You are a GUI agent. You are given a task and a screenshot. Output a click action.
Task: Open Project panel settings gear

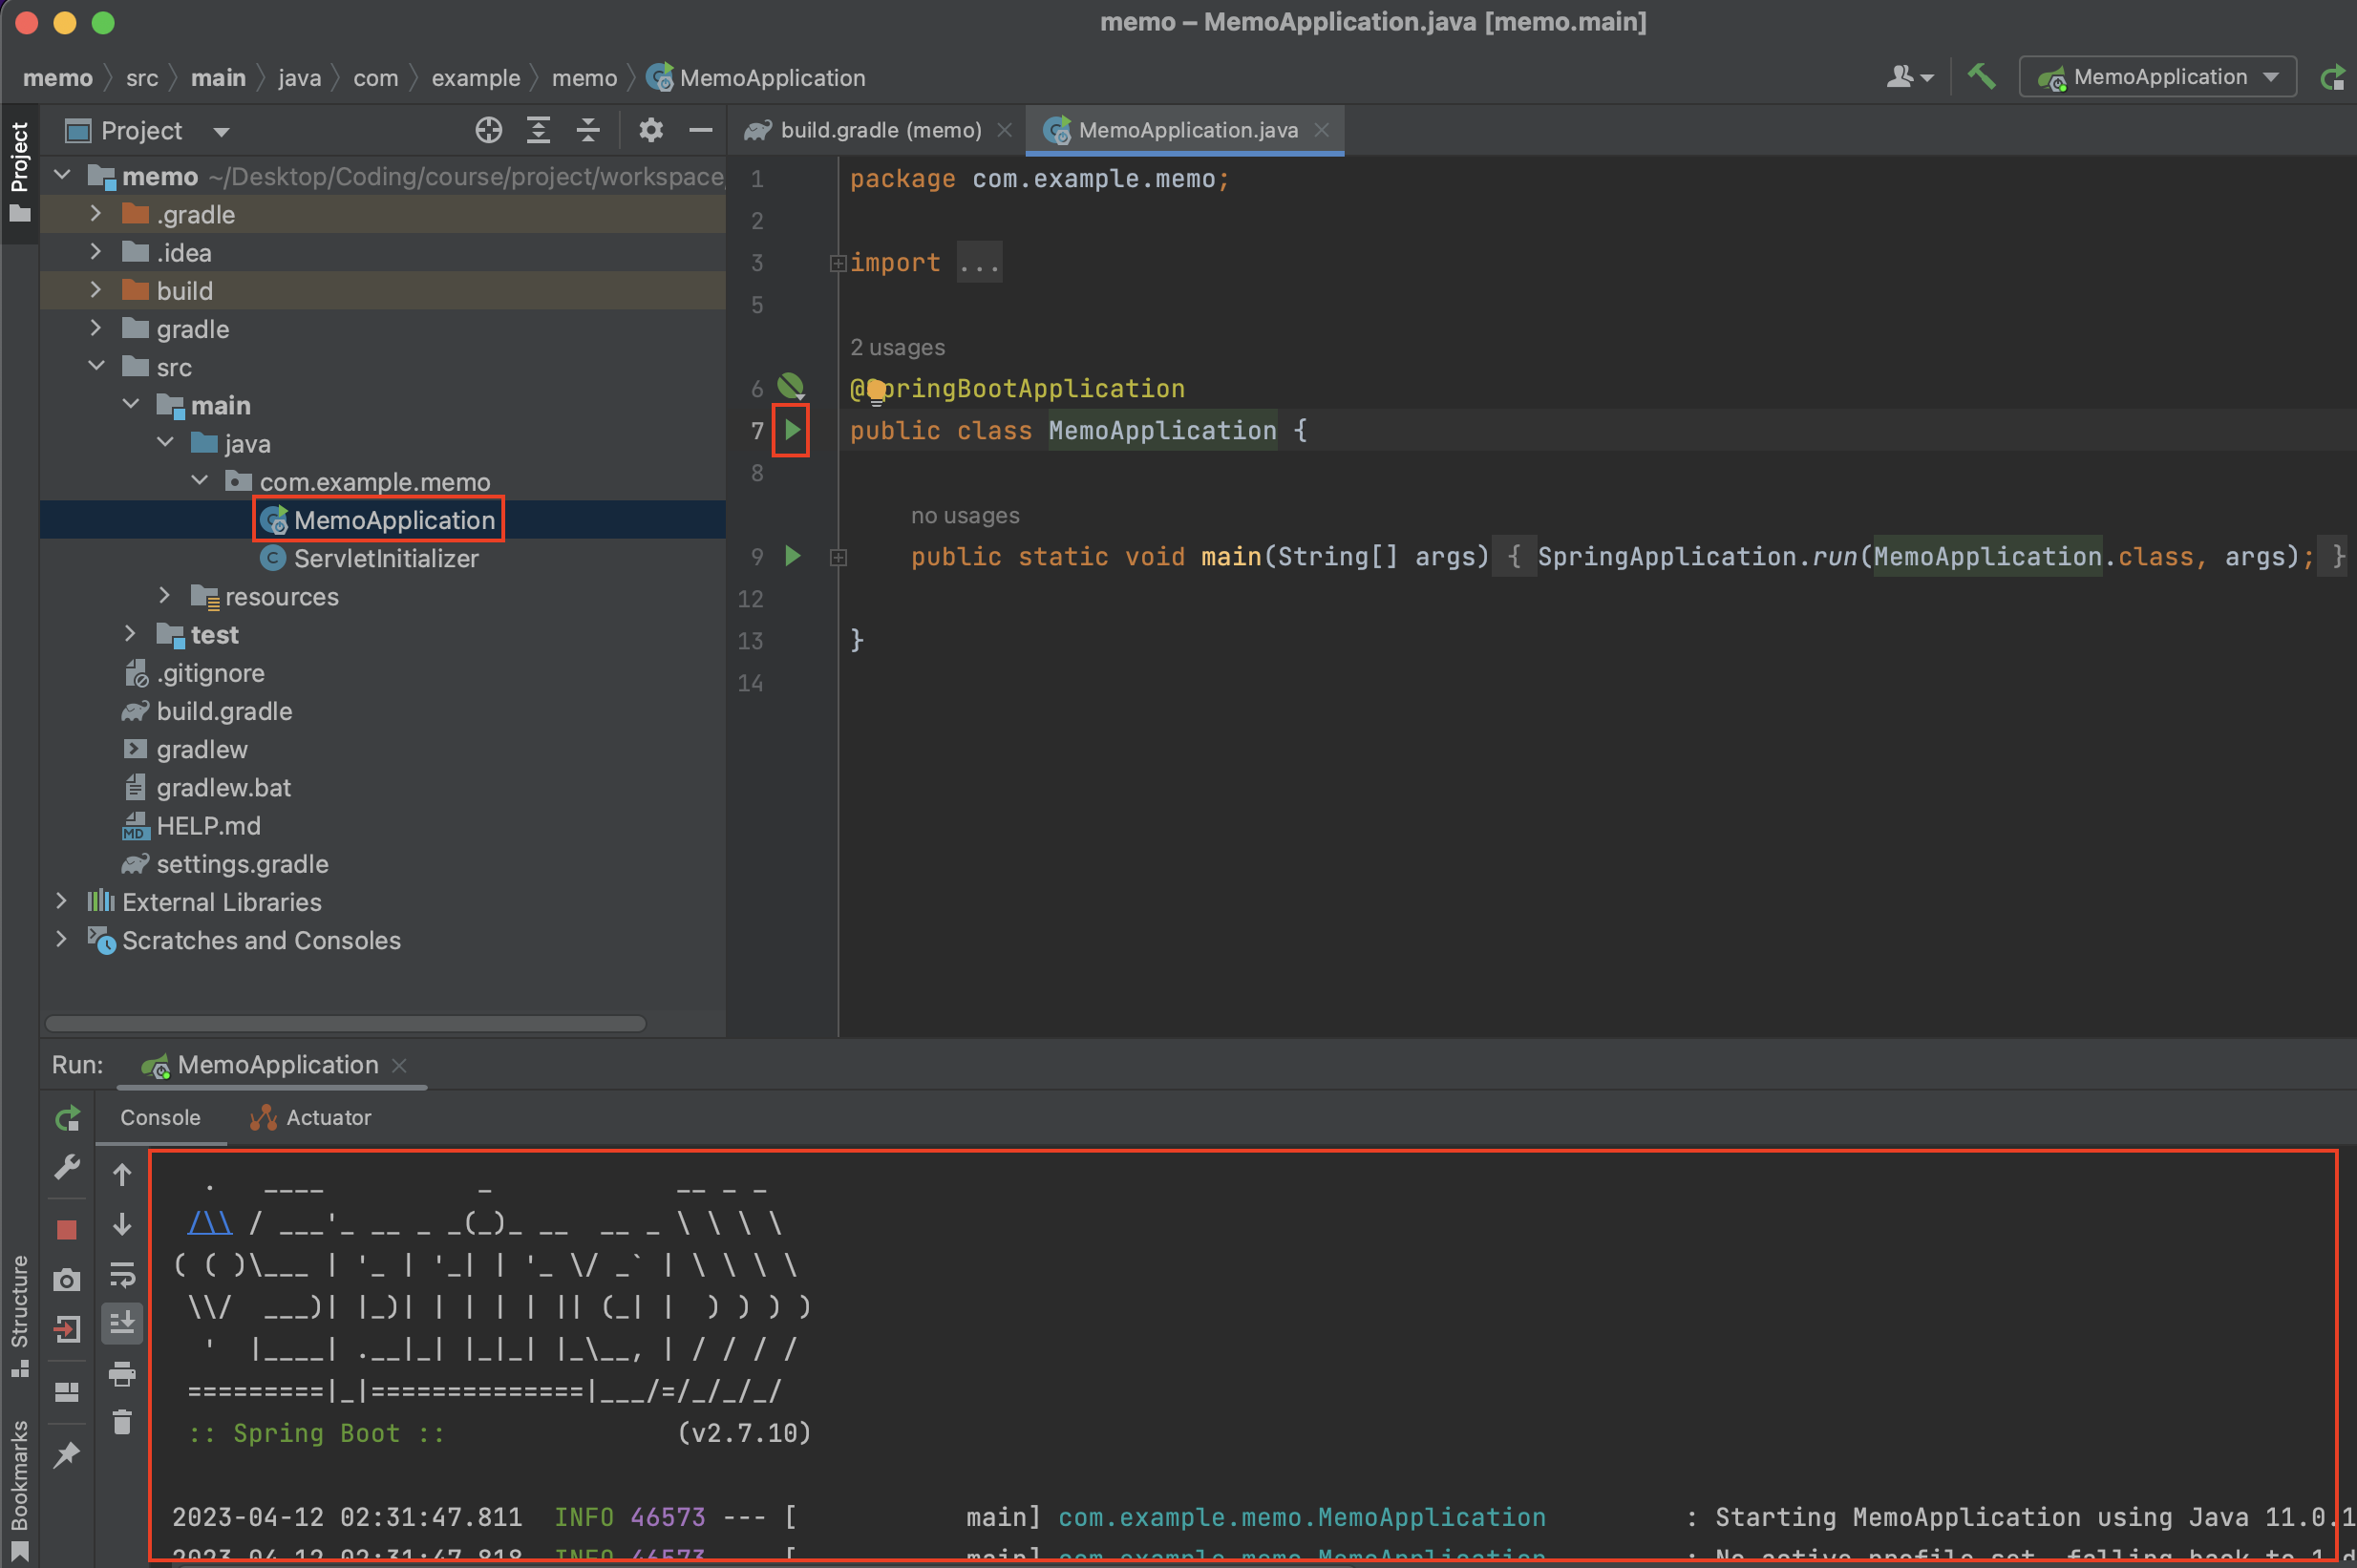tap(650, 130)
